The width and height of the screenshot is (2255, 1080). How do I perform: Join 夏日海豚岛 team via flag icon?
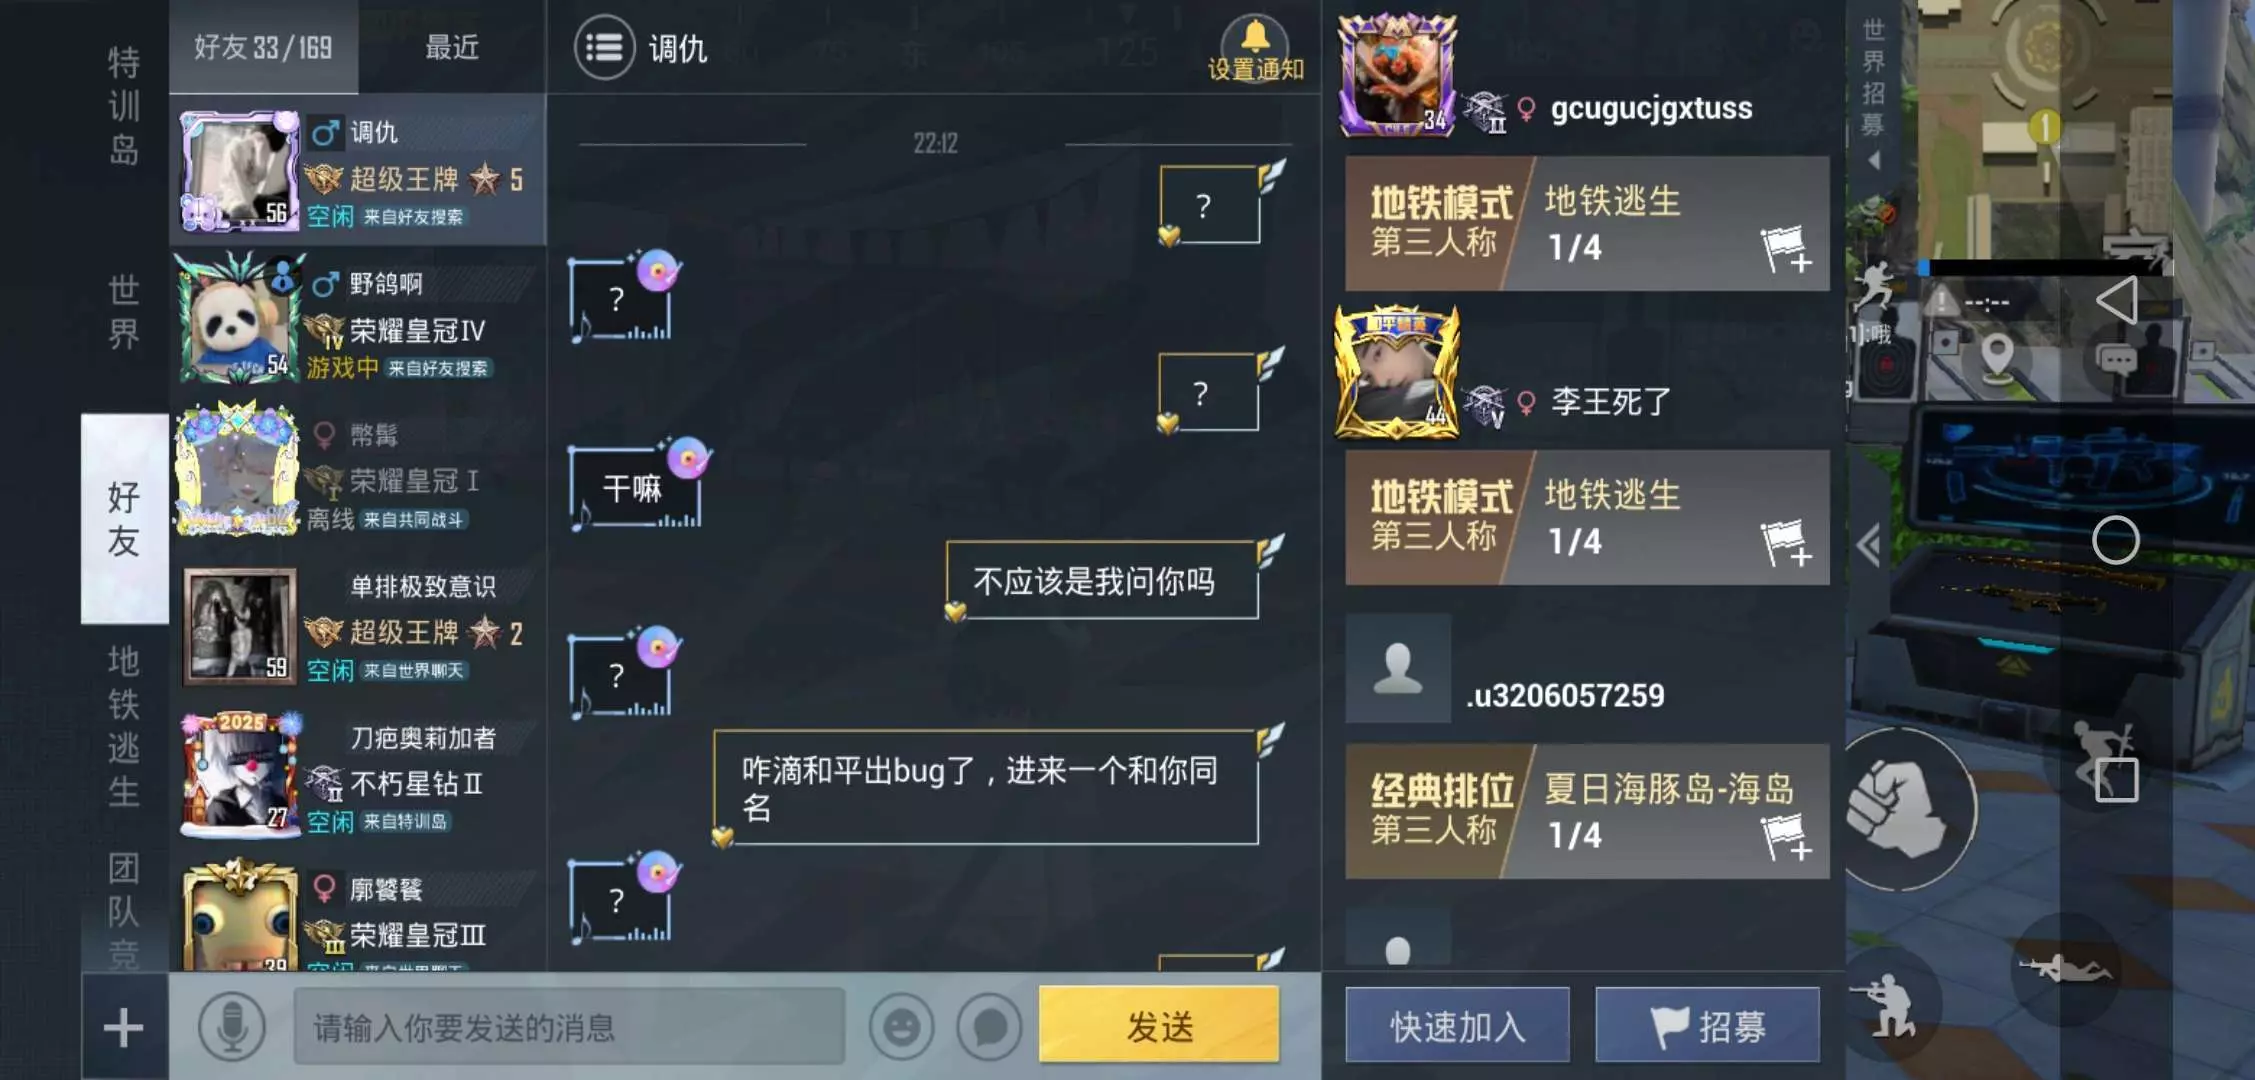1786,836
